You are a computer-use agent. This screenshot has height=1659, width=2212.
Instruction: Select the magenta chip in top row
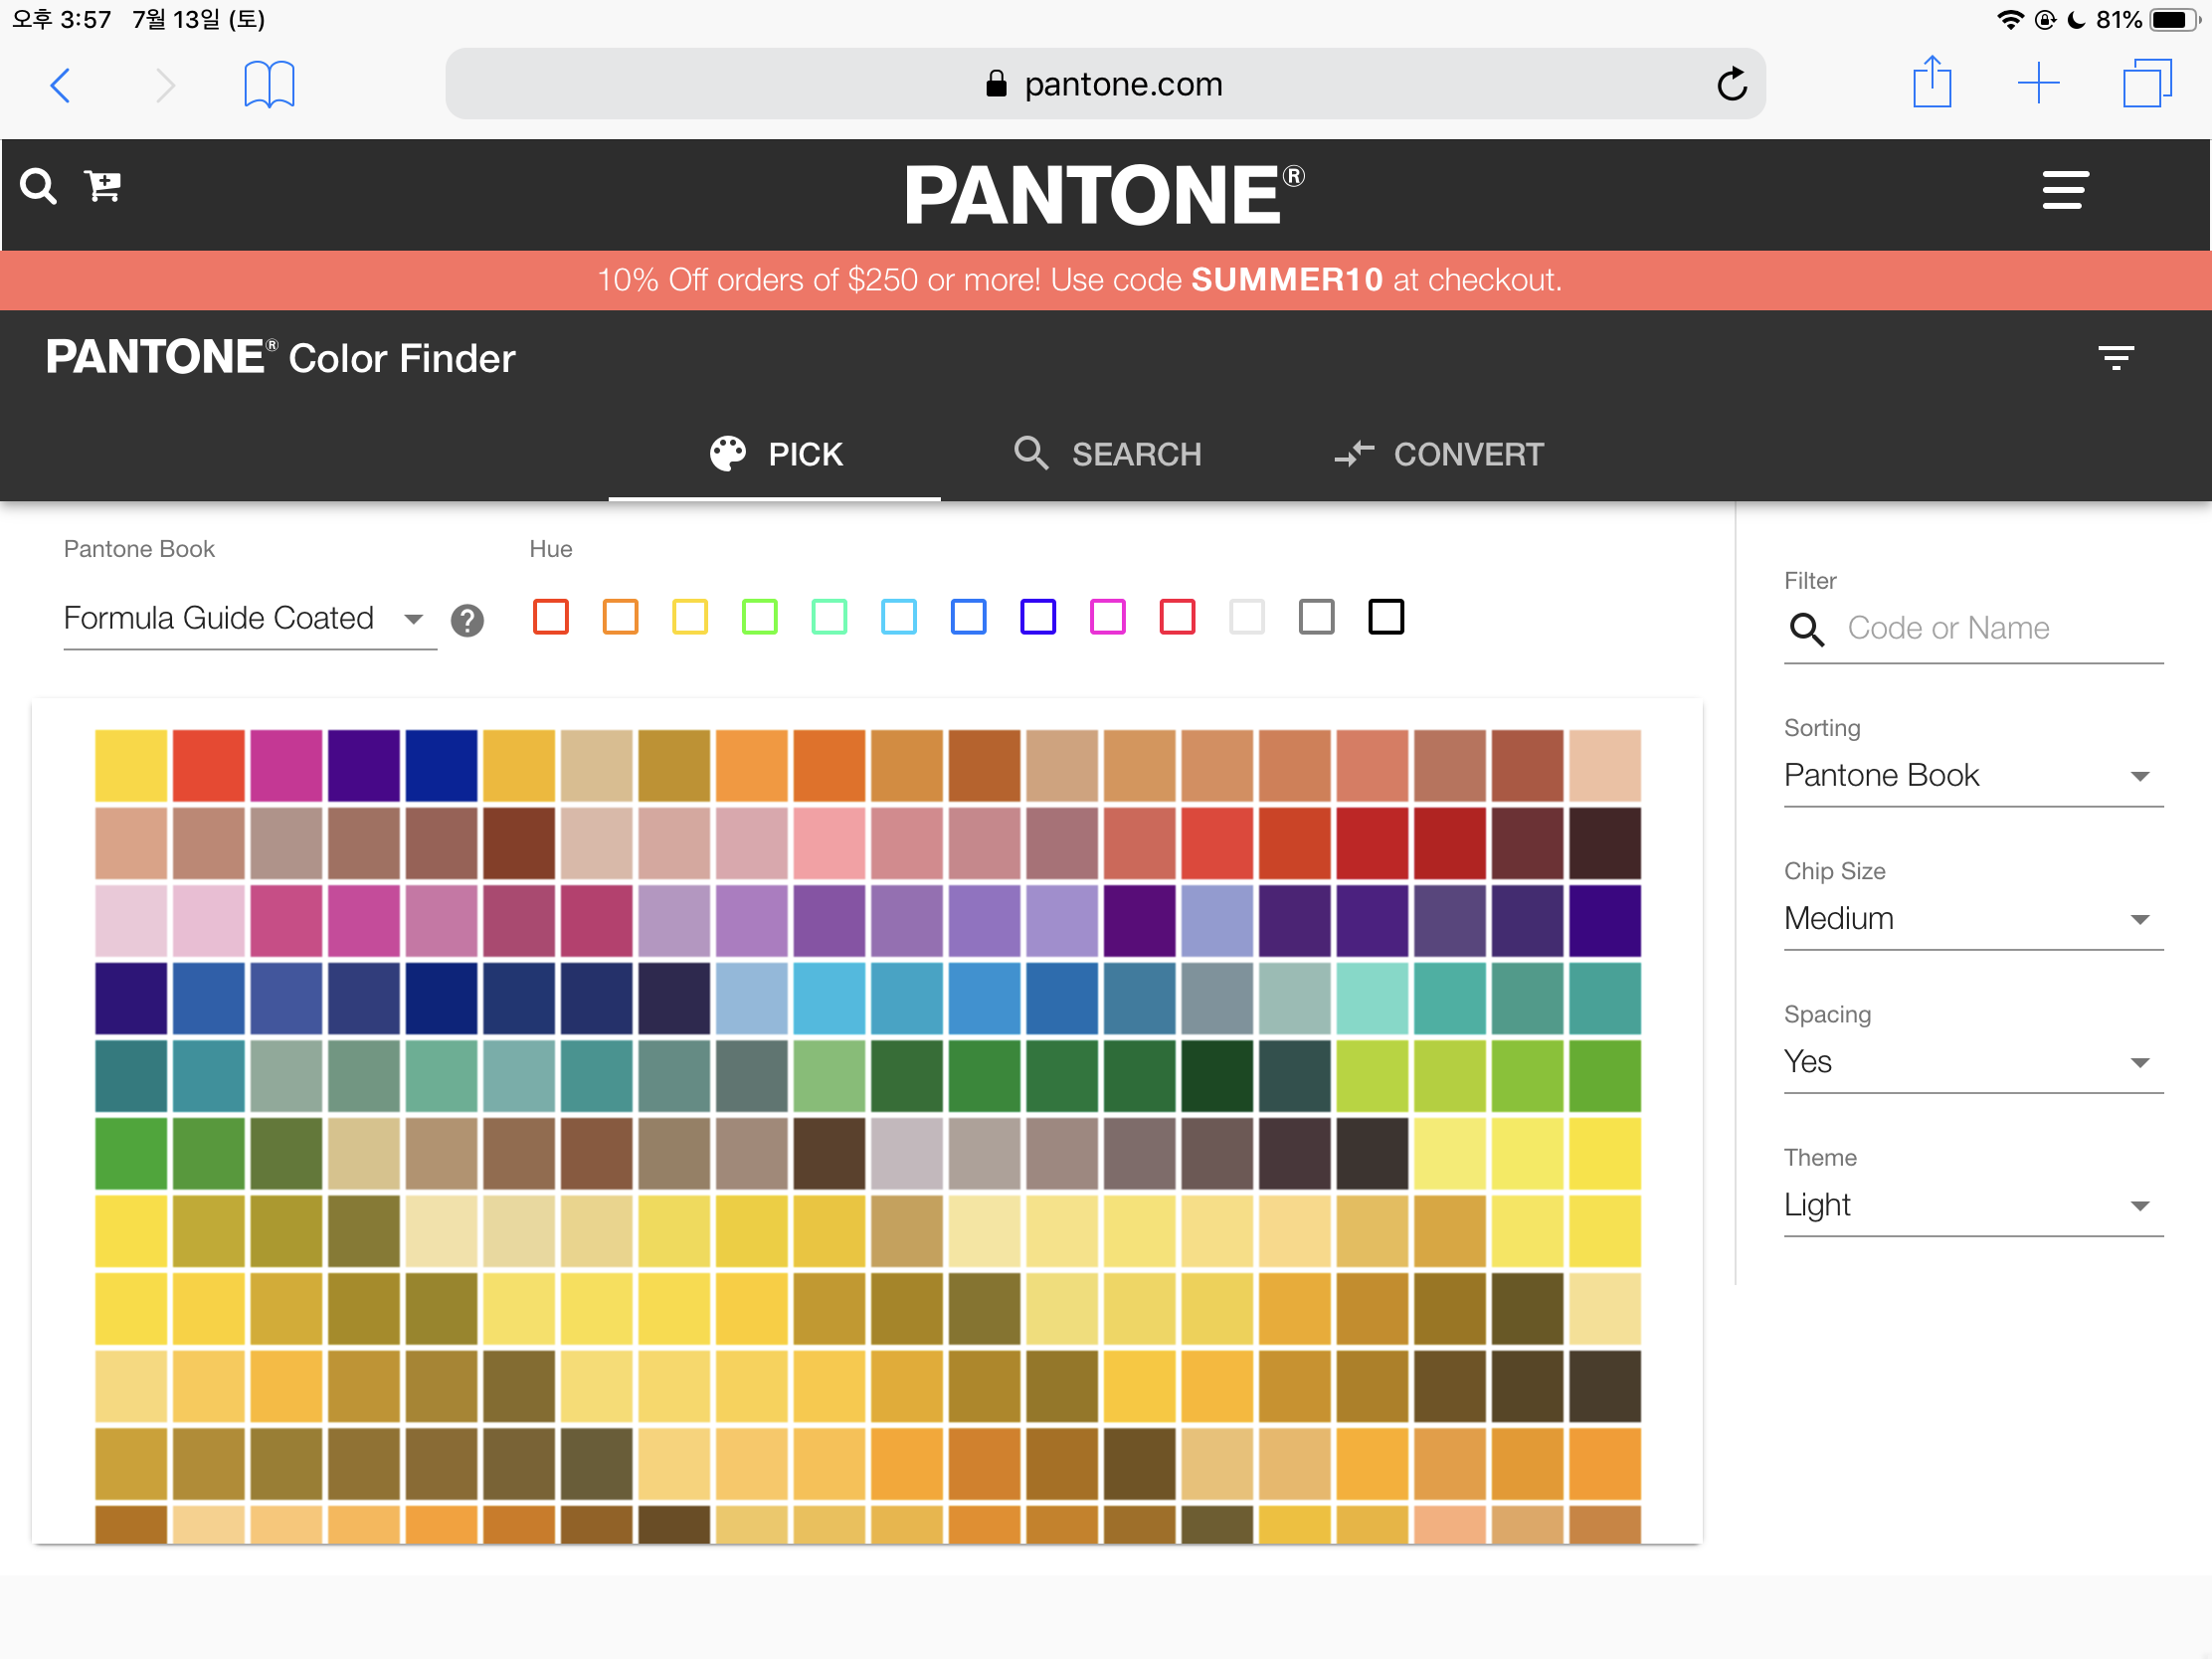coord(286,766)
